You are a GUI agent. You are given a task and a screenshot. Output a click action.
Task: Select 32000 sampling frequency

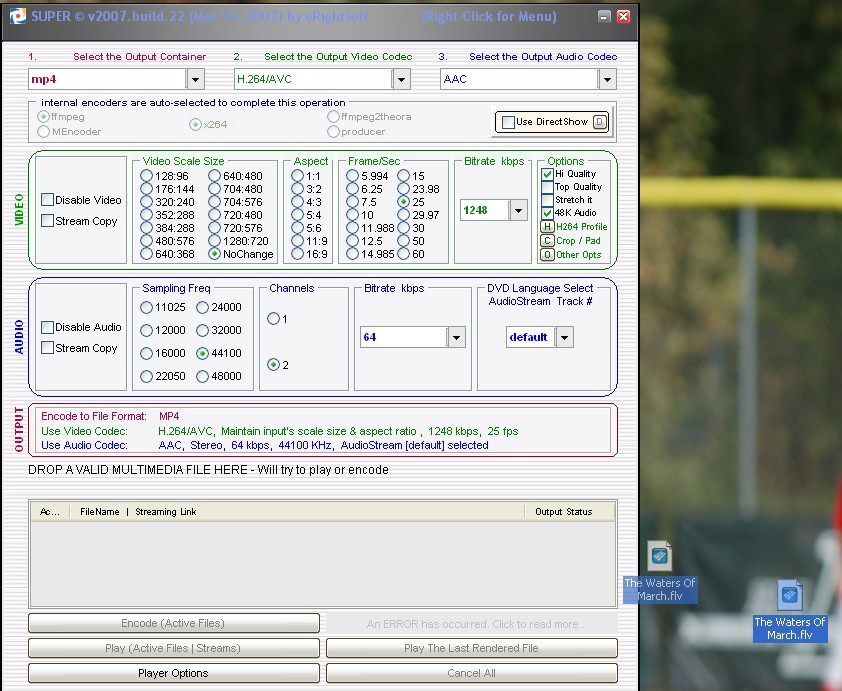pos(202,330)
